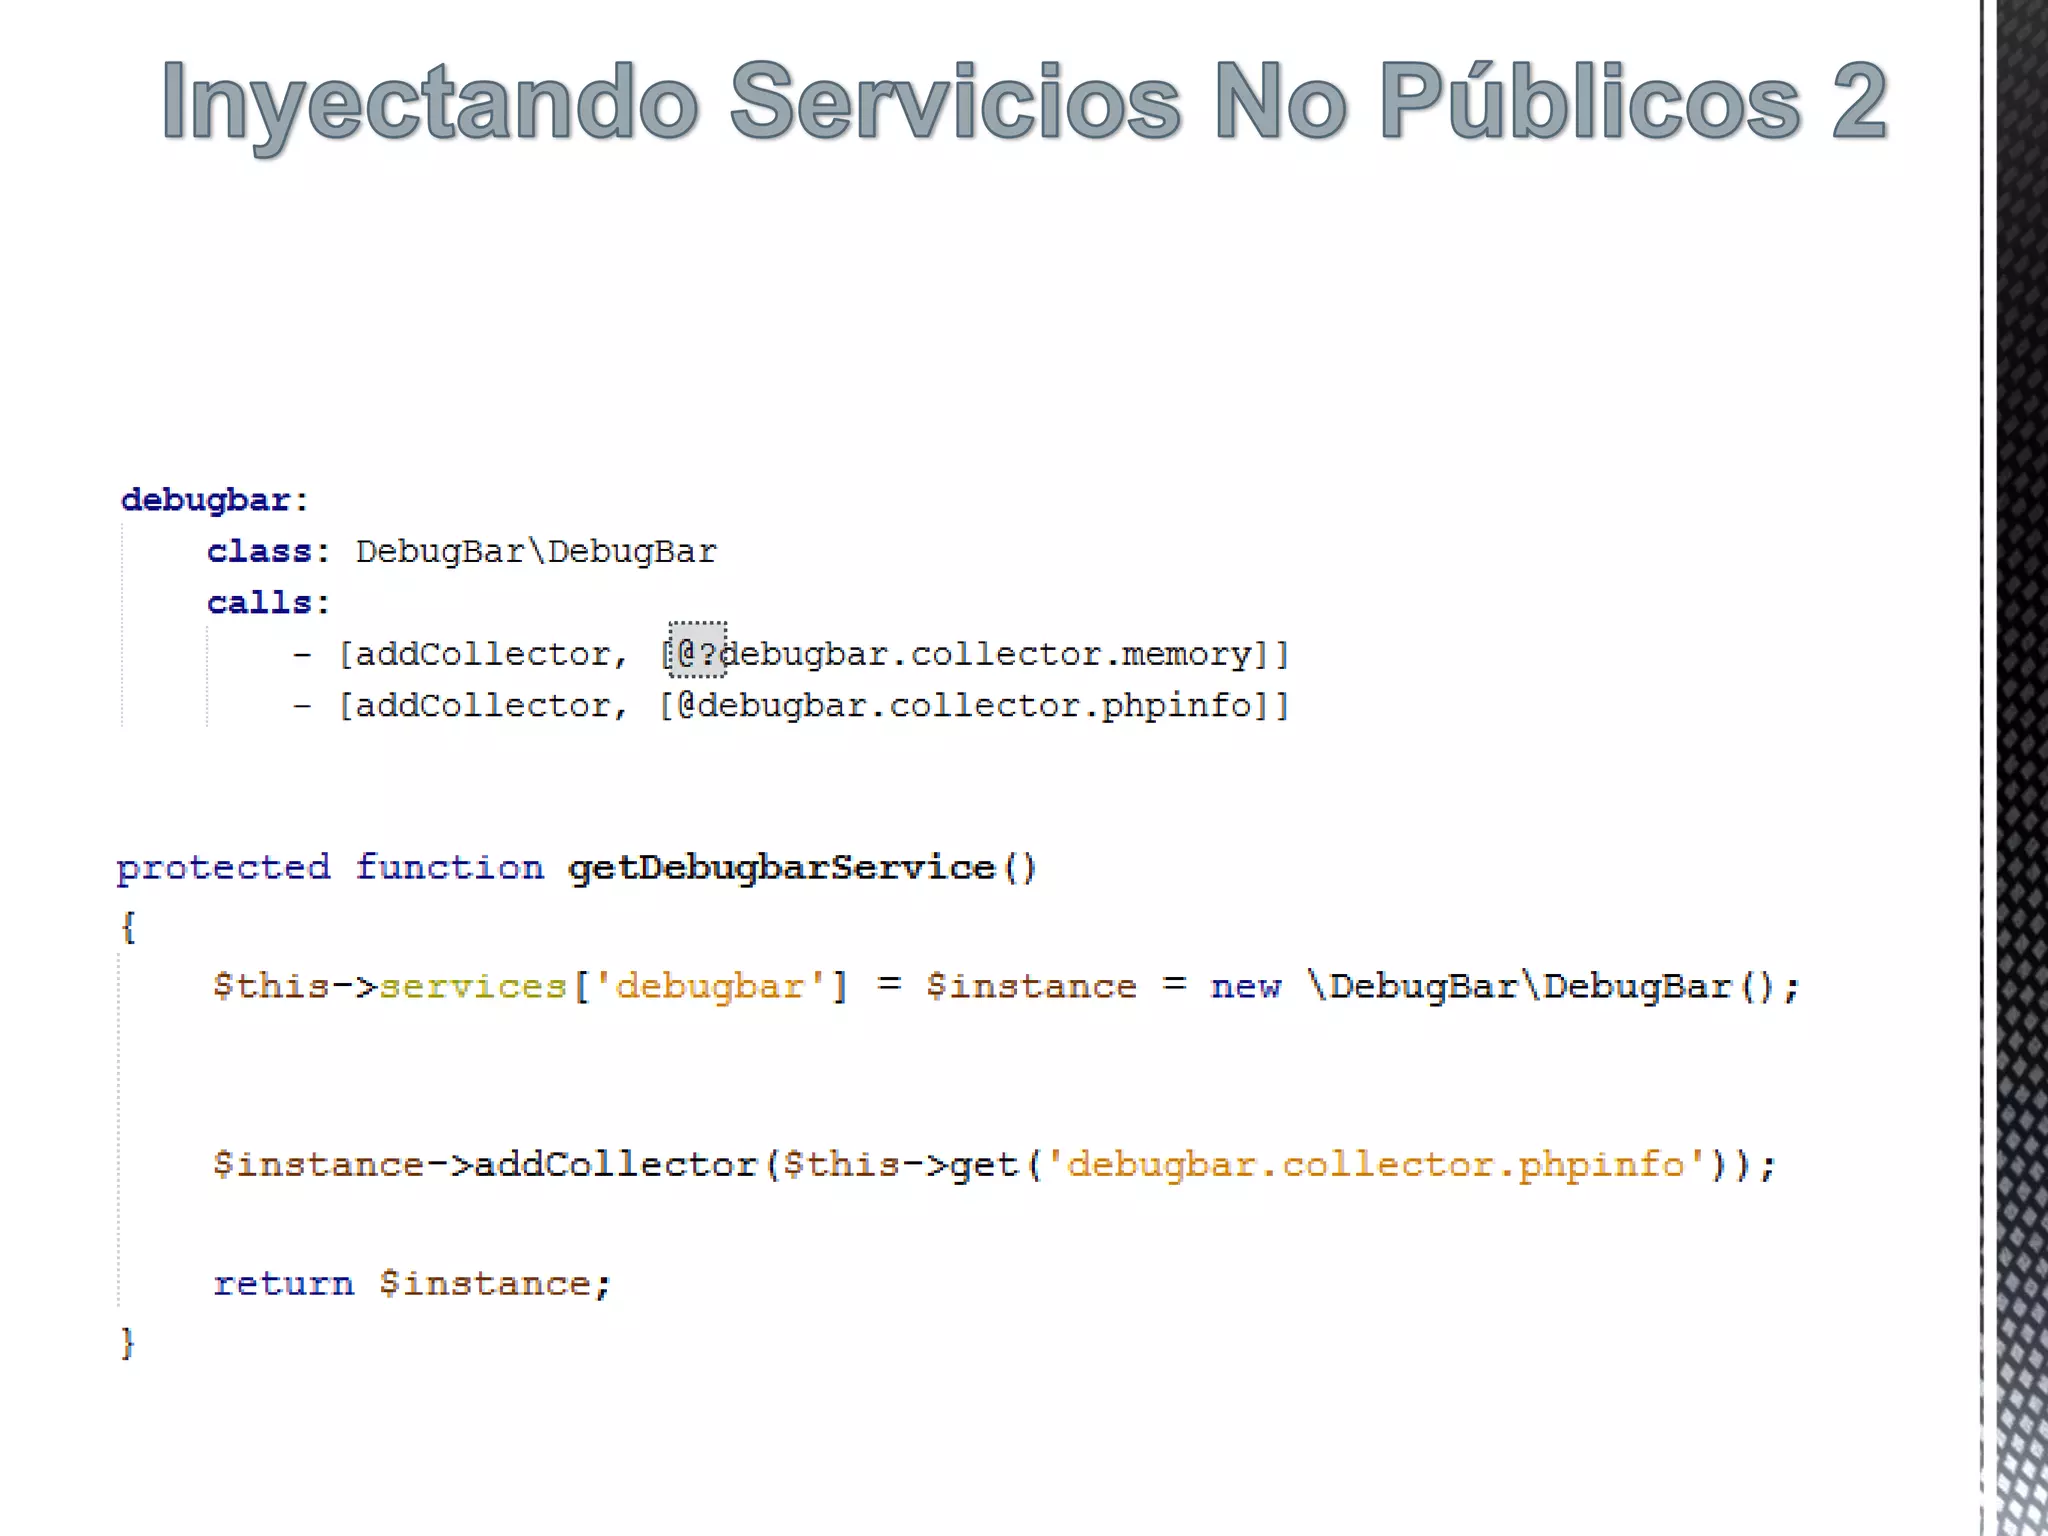Image resolution: width=2048 pixels, height=1536 pixels.
Task: Click the blue 'new' keyword
Action: coord(1245,987)
